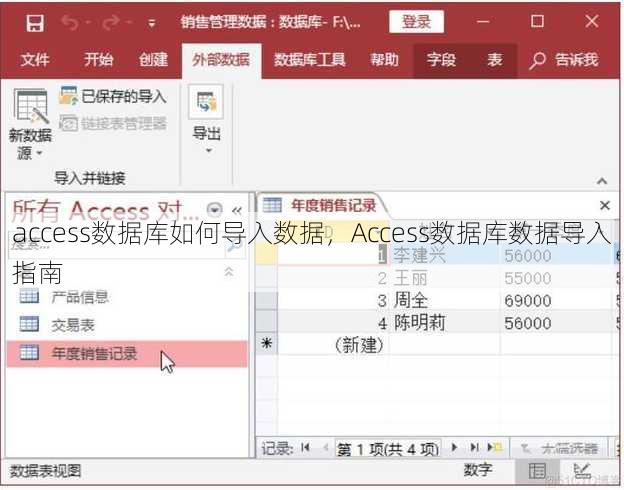Switch to the 字段 contextual tab
624x490 pixels.
[441, 60]
